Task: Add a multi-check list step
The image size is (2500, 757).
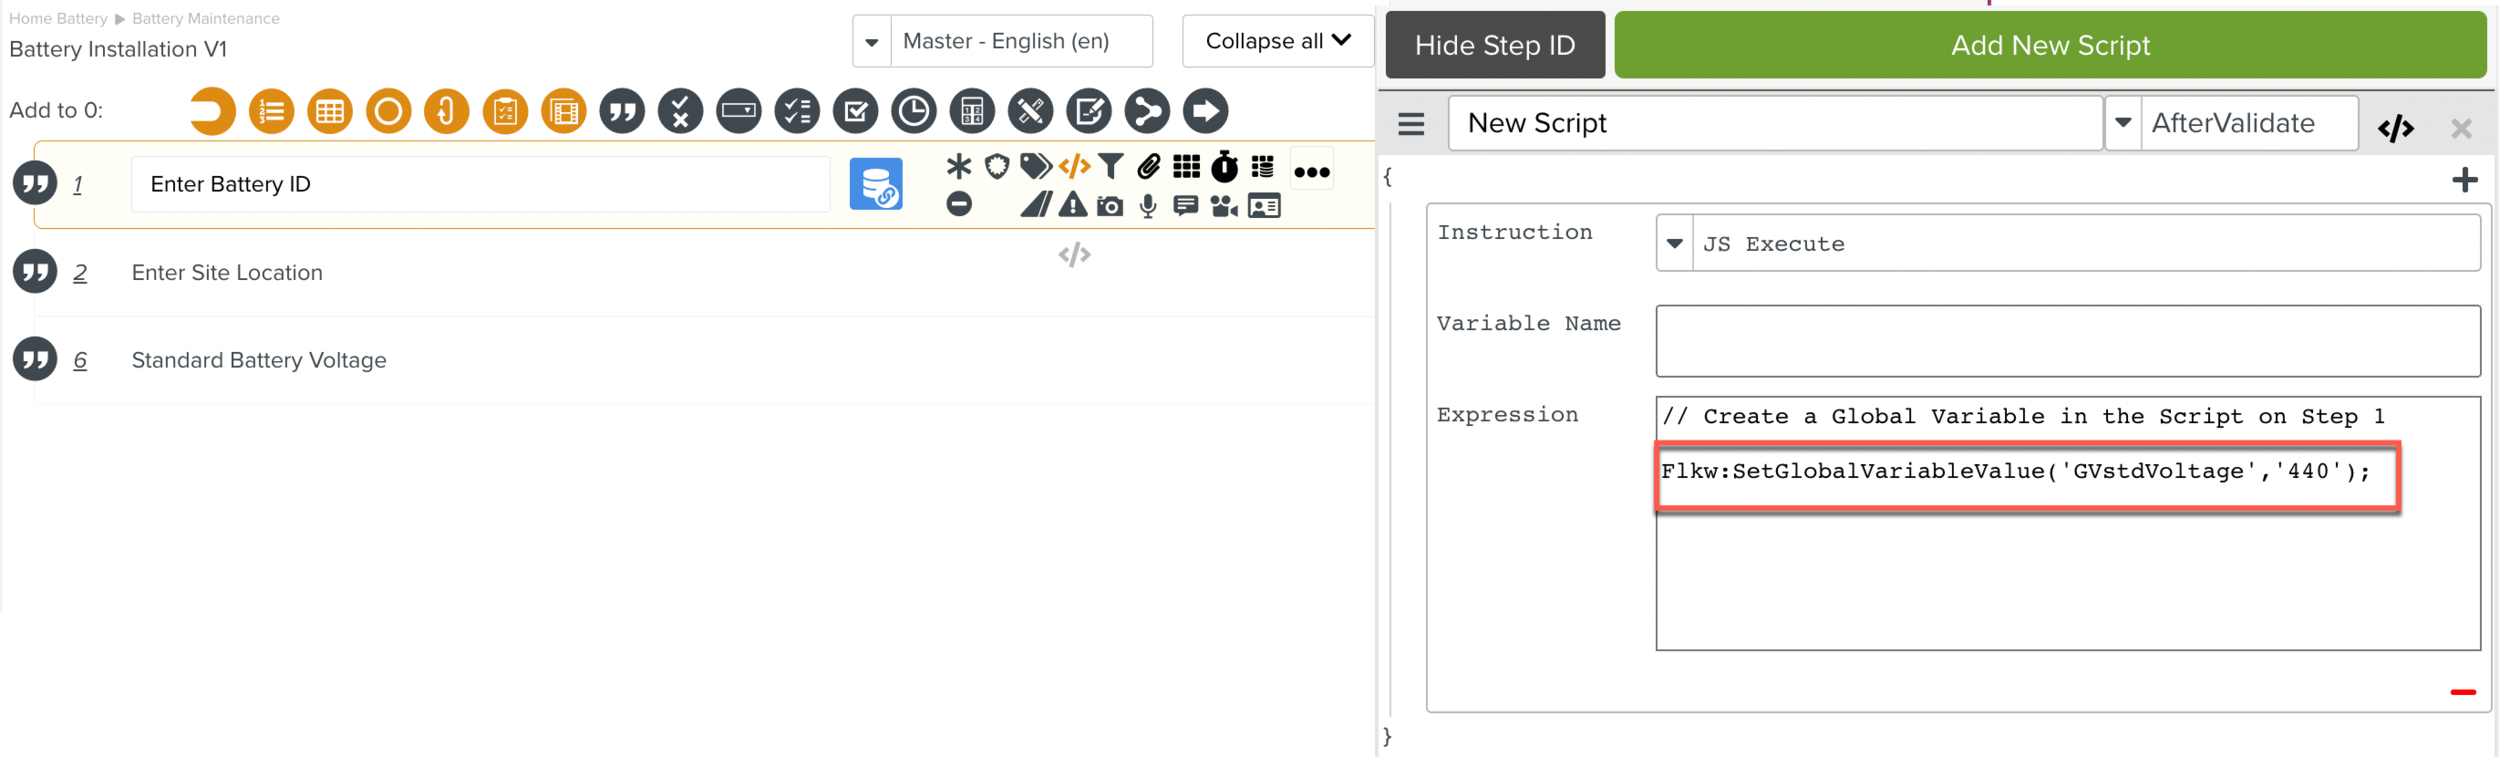Action: coord(798,111)
